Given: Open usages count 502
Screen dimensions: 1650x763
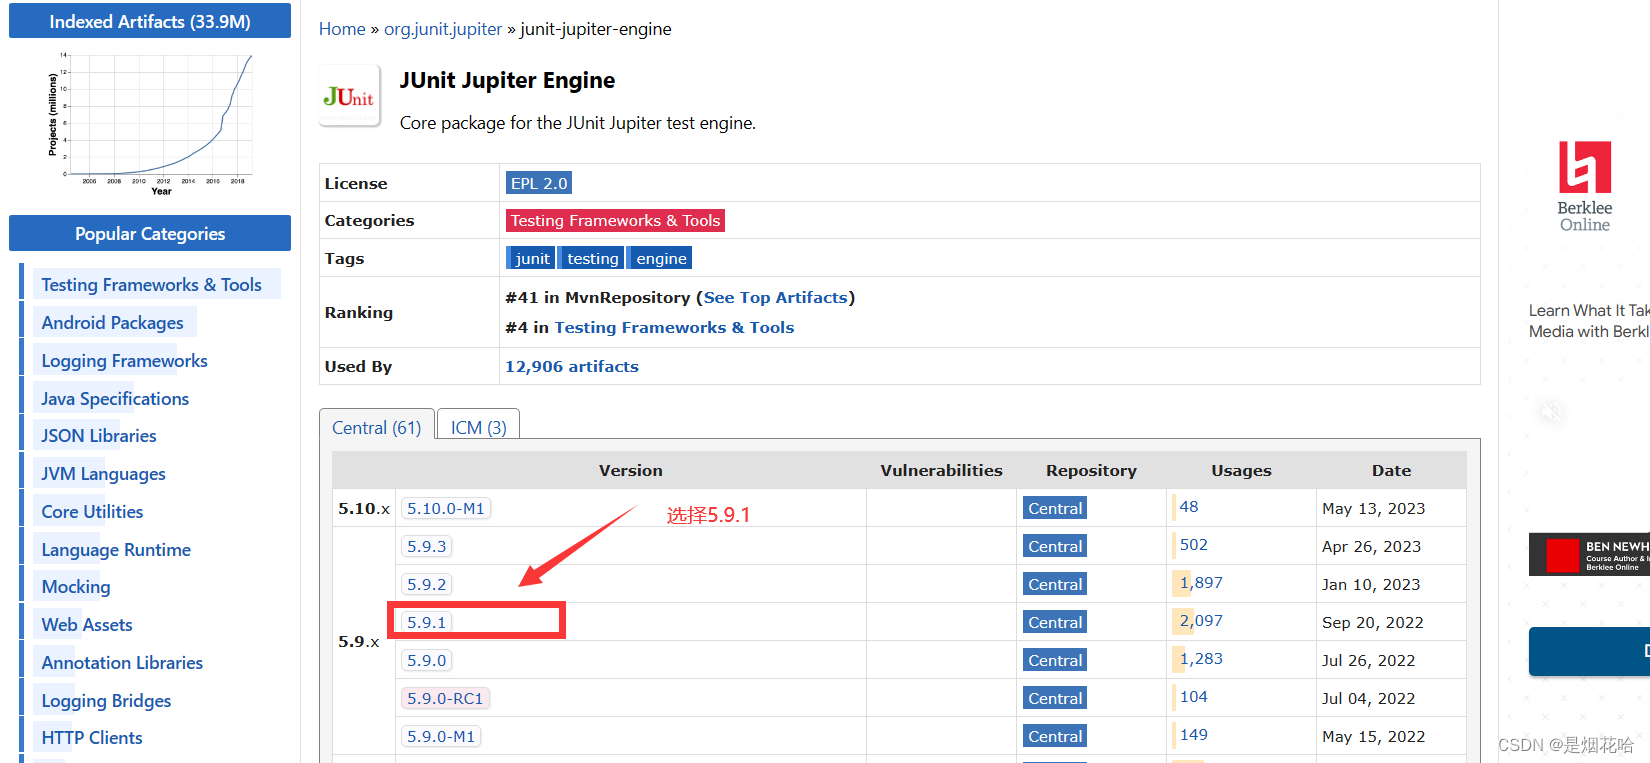Looking at the screenshot, I should coord(1194,544).
